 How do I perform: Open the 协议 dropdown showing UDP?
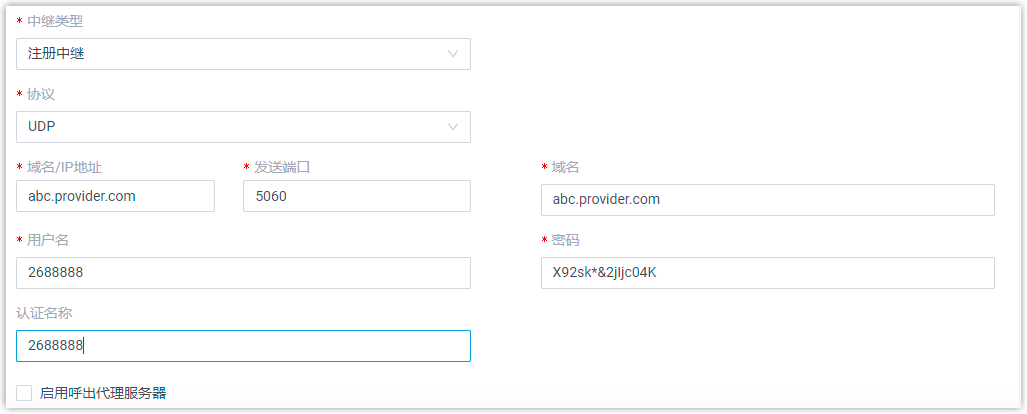[230, 127]
